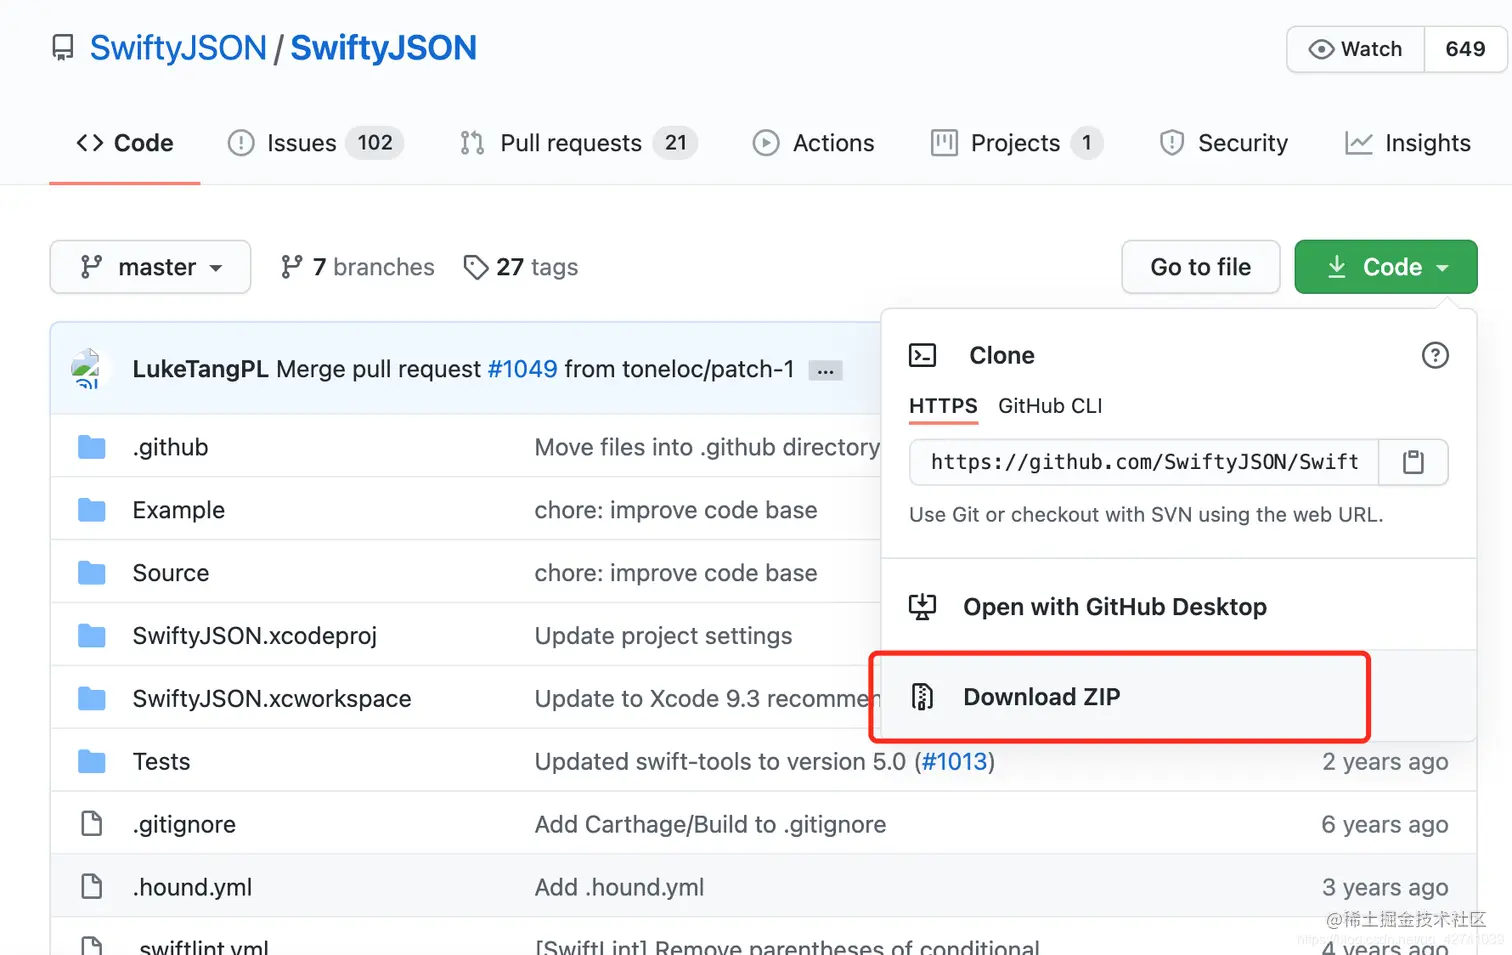Screen dimensions: 1512x955
Task: Open the master branch dropdown
Action: (x=150, y=267)
